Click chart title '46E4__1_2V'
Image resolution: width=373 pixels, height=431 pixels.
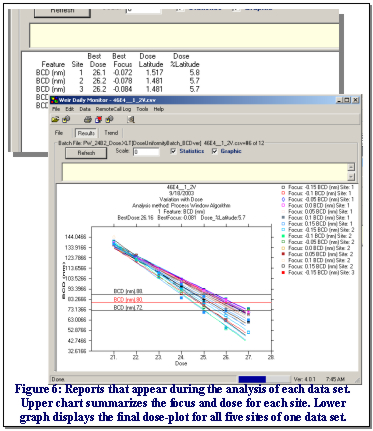tap(181, 187)
